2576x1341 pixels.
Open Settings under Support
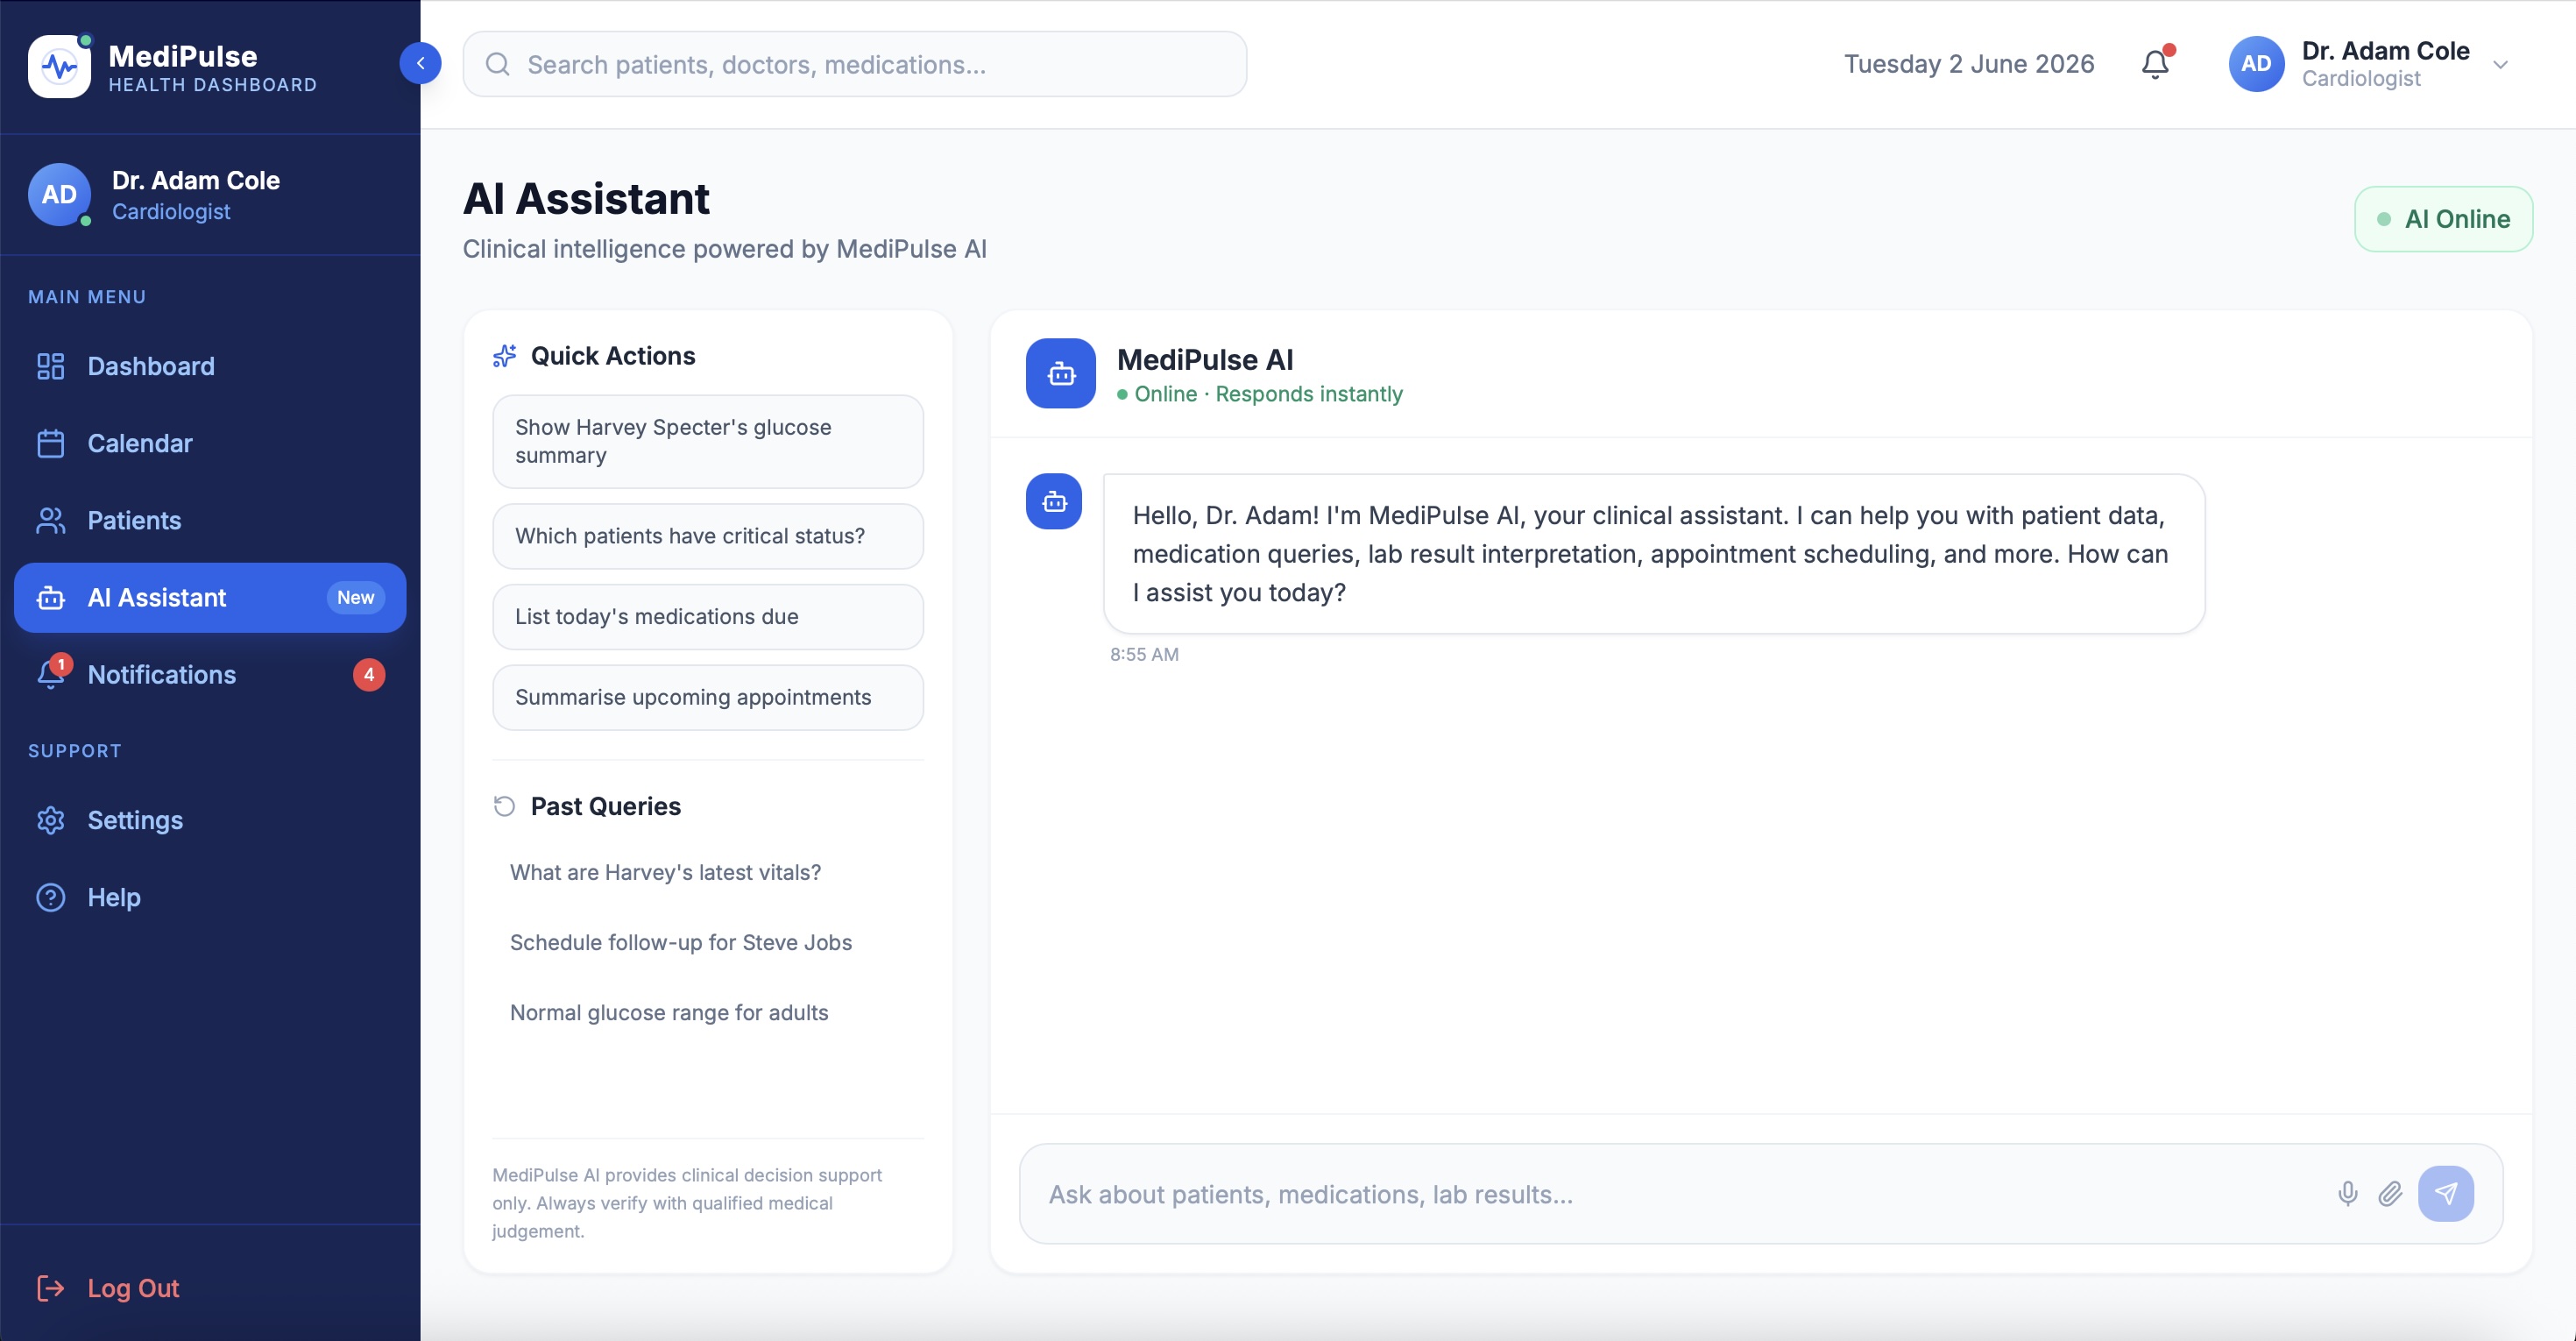[210, 820]
